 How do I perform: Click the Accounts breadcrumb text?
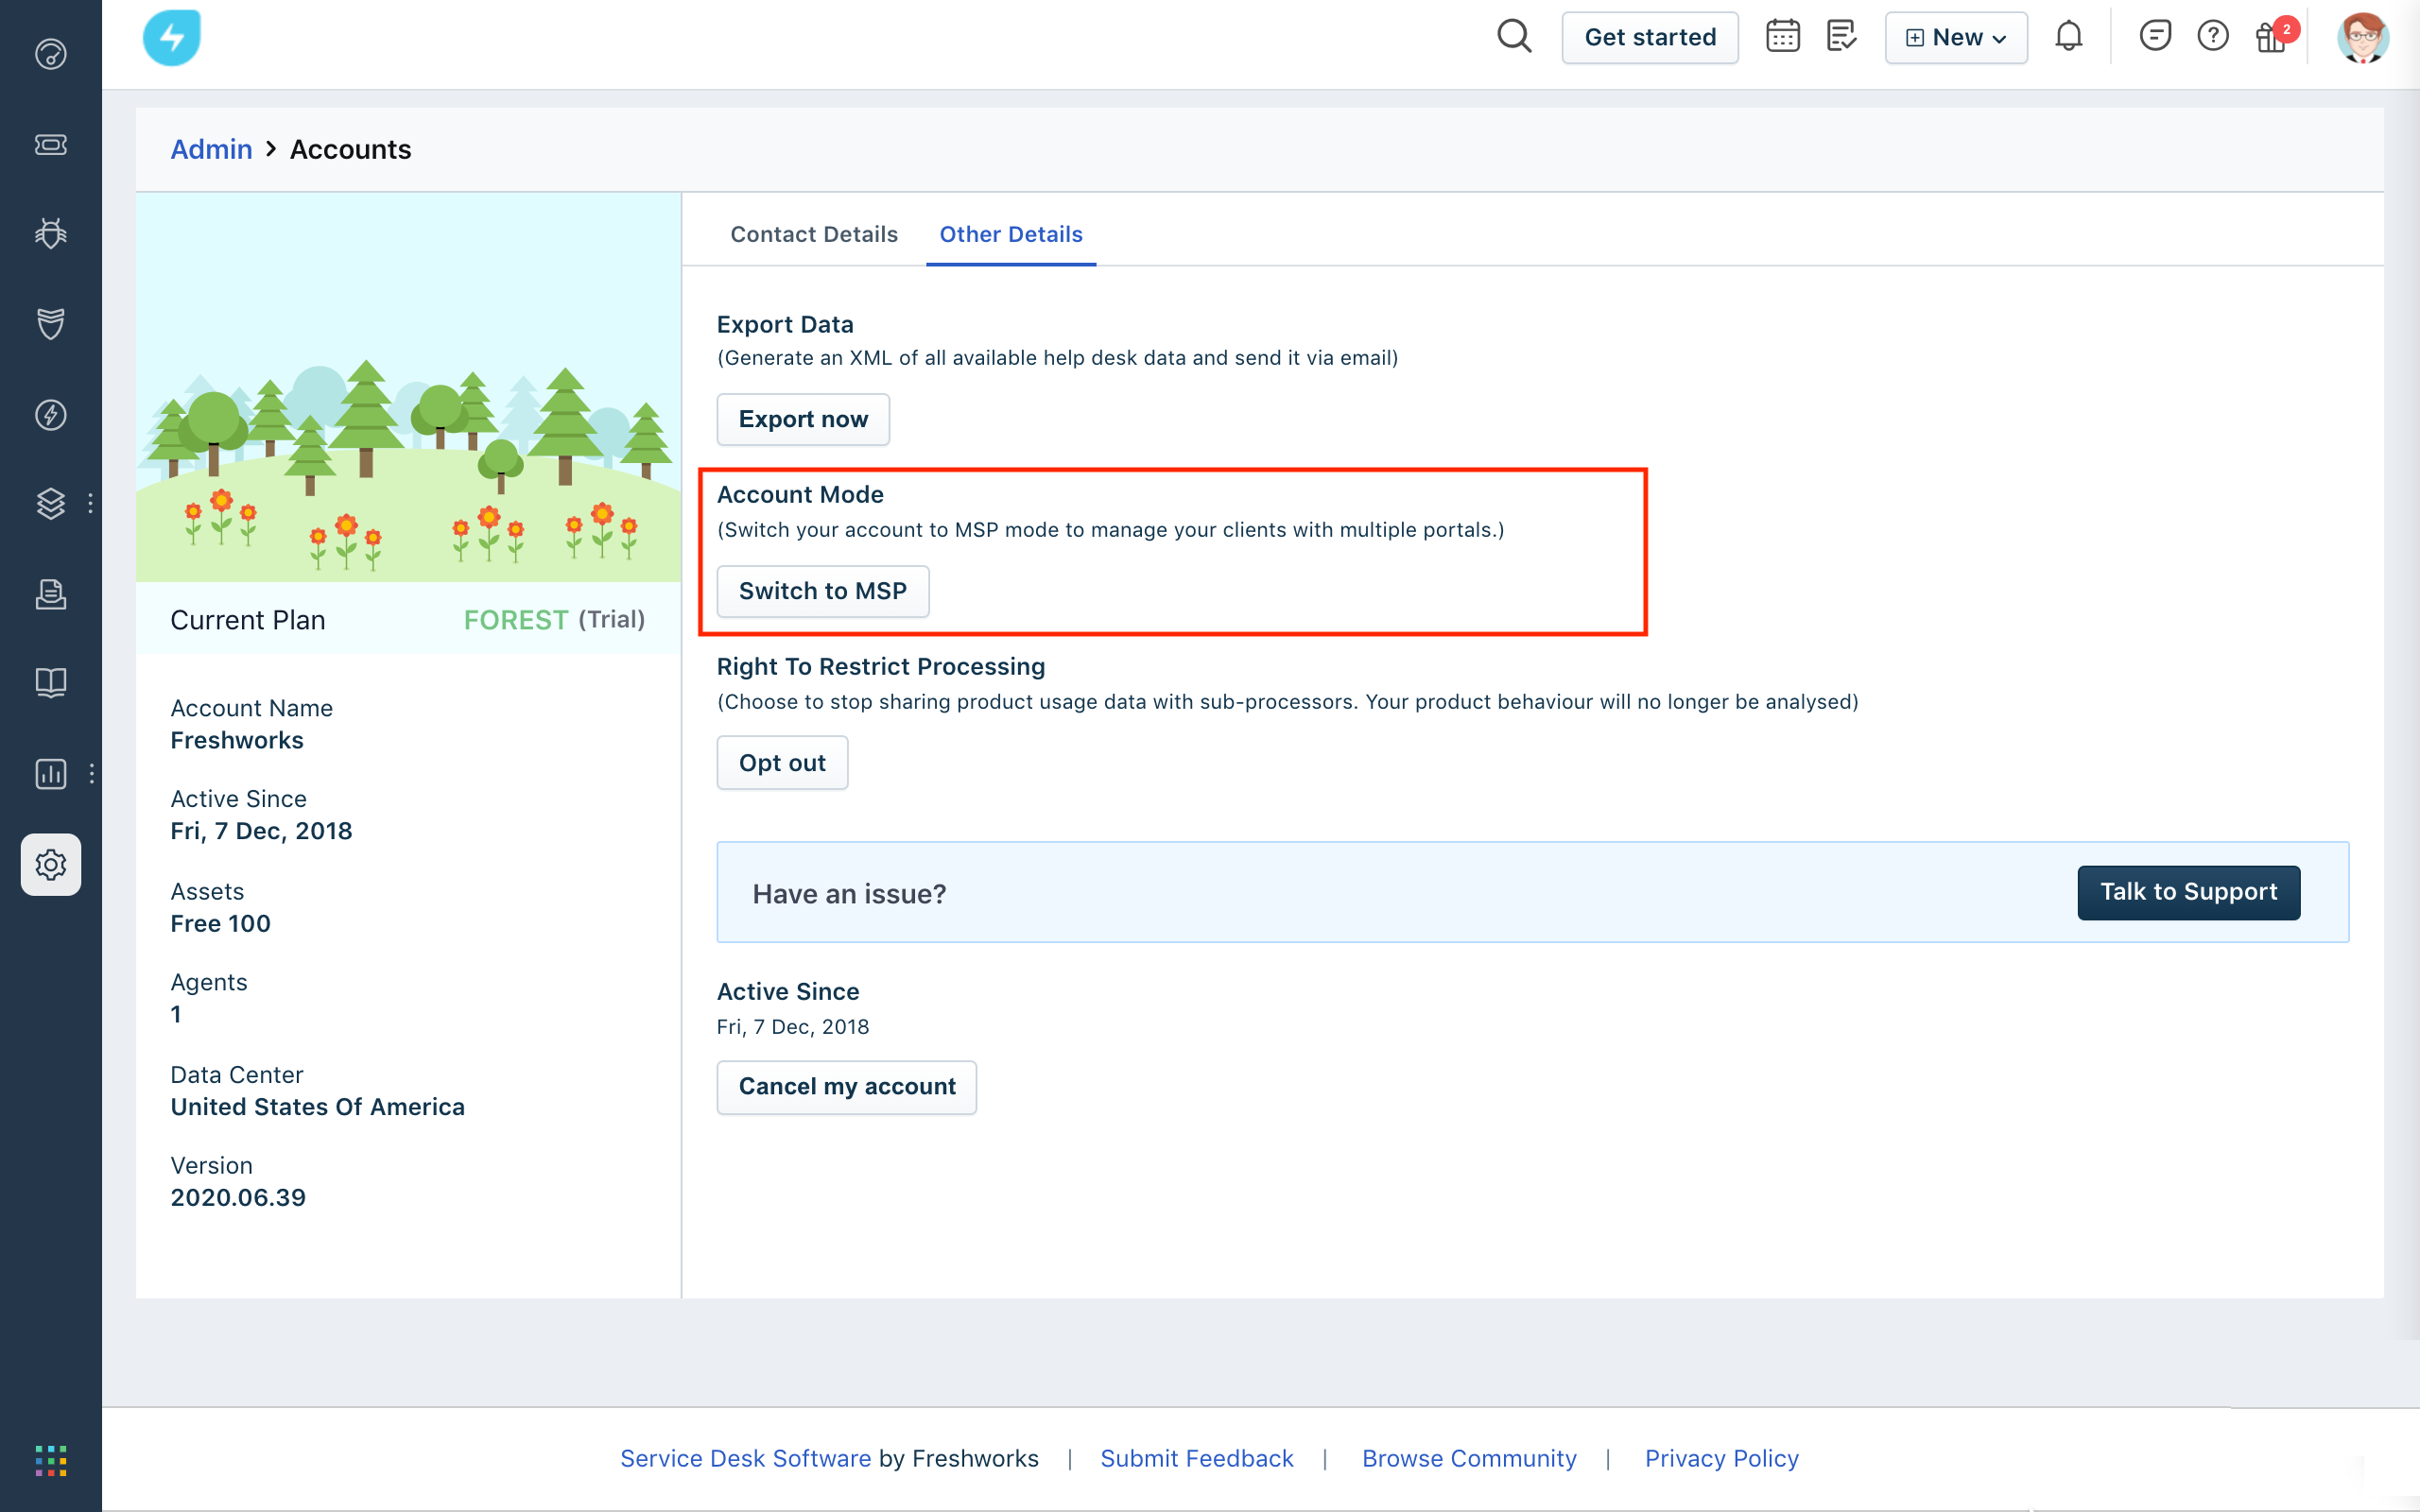tap(350, 149)
